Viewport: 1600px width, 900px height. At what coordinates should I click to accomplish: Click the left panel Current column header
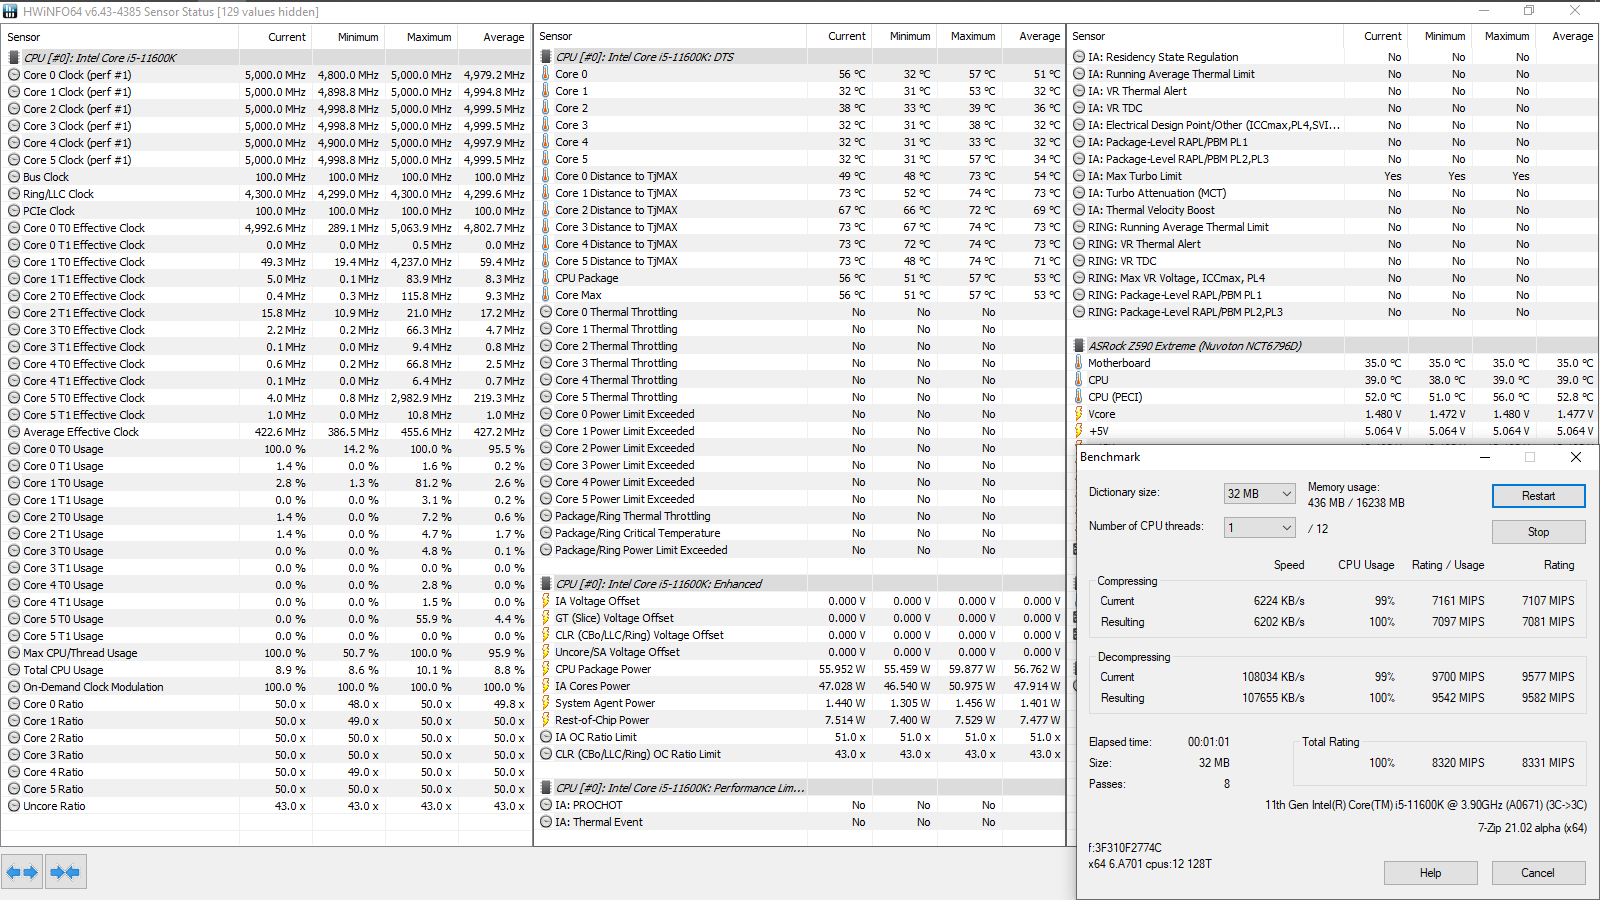(x=287, y=37)
